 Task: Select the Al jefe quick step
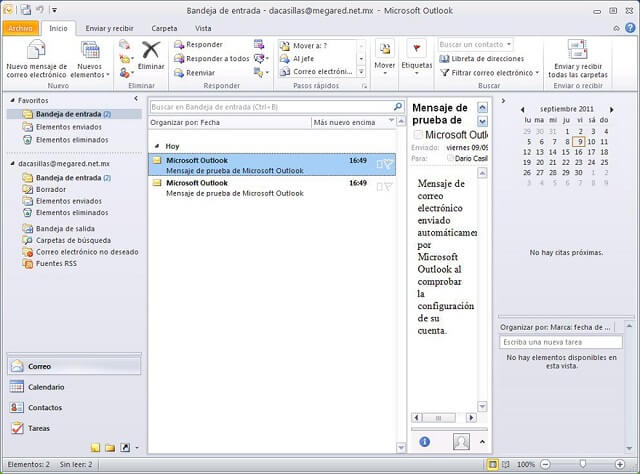[x=297, y=59]
